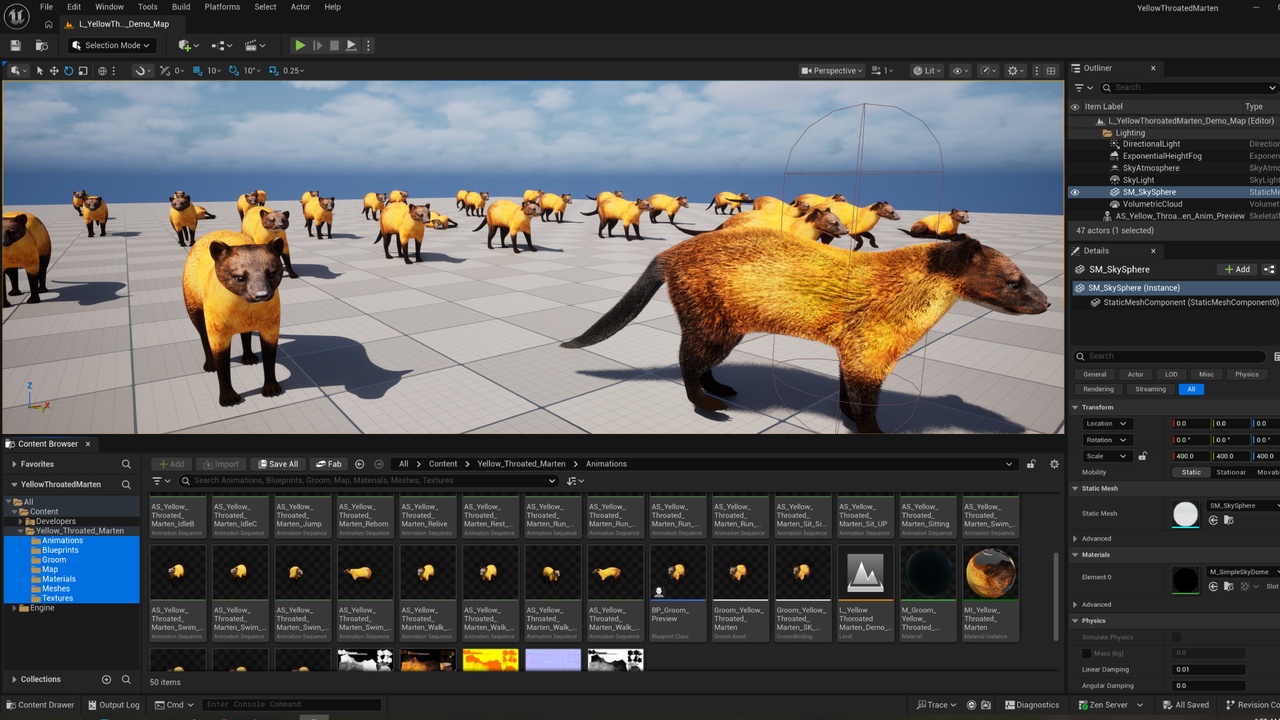Open the Content Browser settings gear
The image size is (1280, 720).
[1054, 464]
